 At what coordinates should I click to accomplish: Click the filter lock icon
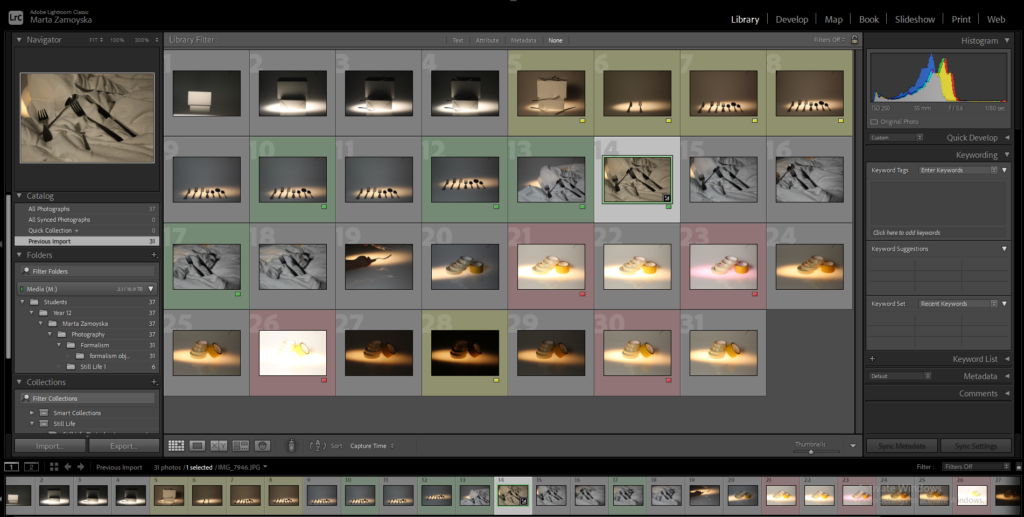click(854, 40)
